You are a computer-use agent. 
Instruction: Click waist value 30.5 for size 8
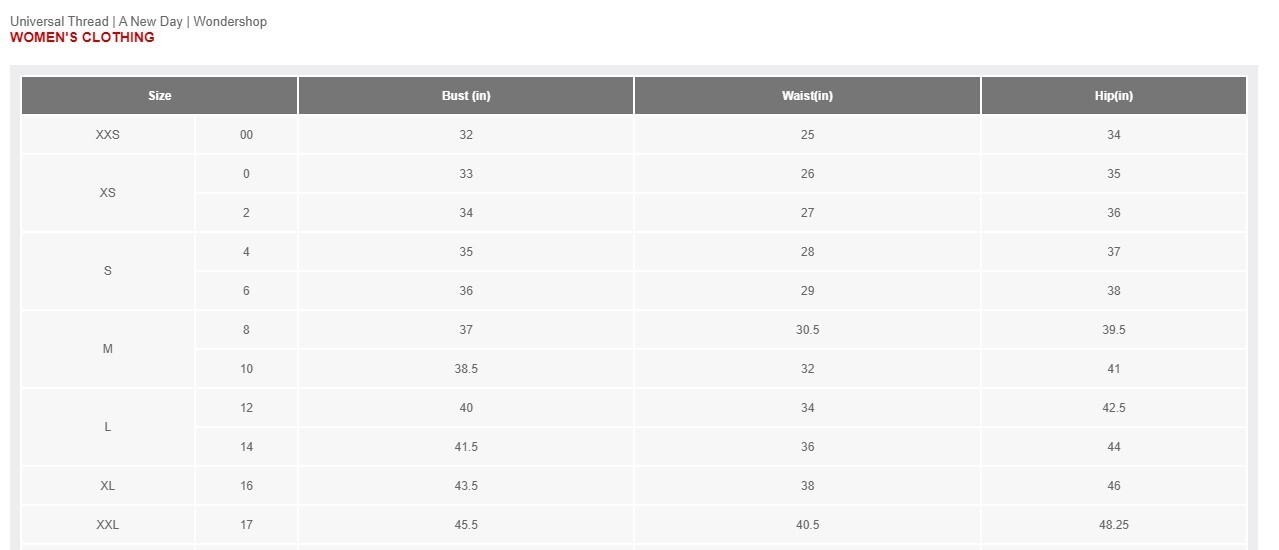click(807, 330)
